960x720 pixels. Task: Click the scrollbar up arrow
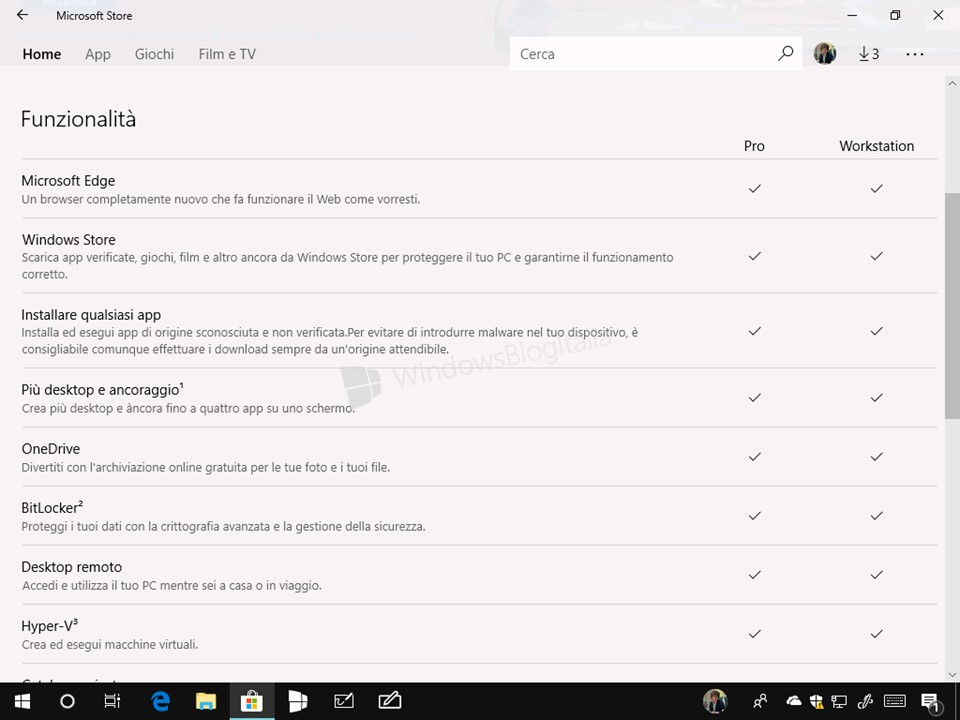(x=952, y=84)
